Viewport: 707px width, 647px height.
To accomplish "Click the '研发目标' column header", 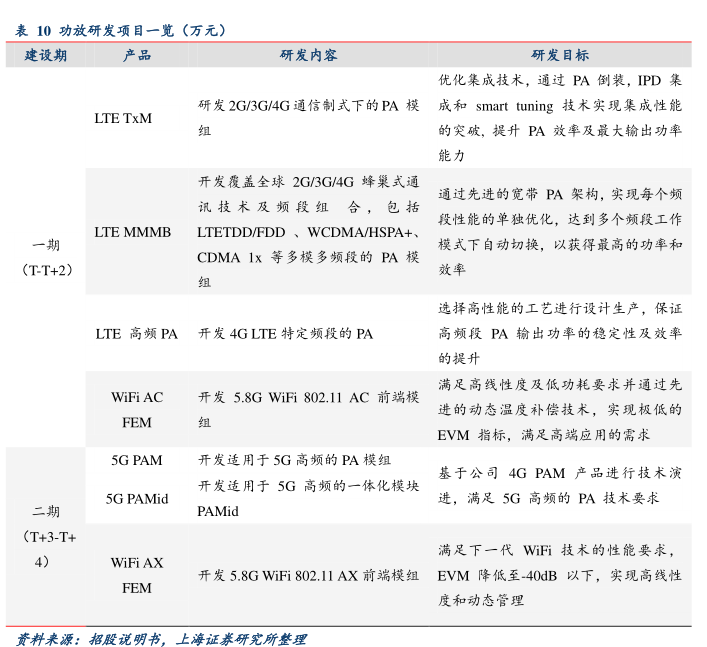I will pyautogui.click(x=559, y=56).
